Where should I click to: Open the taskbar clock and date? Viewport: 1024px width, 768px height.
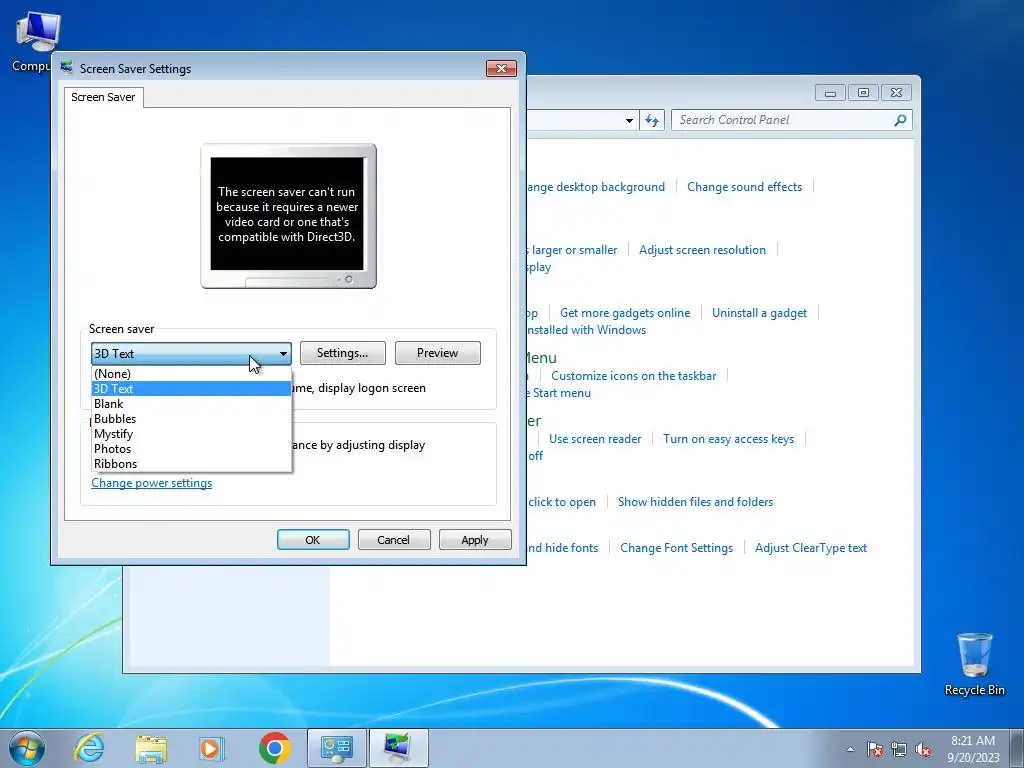[x=973, y=749]
